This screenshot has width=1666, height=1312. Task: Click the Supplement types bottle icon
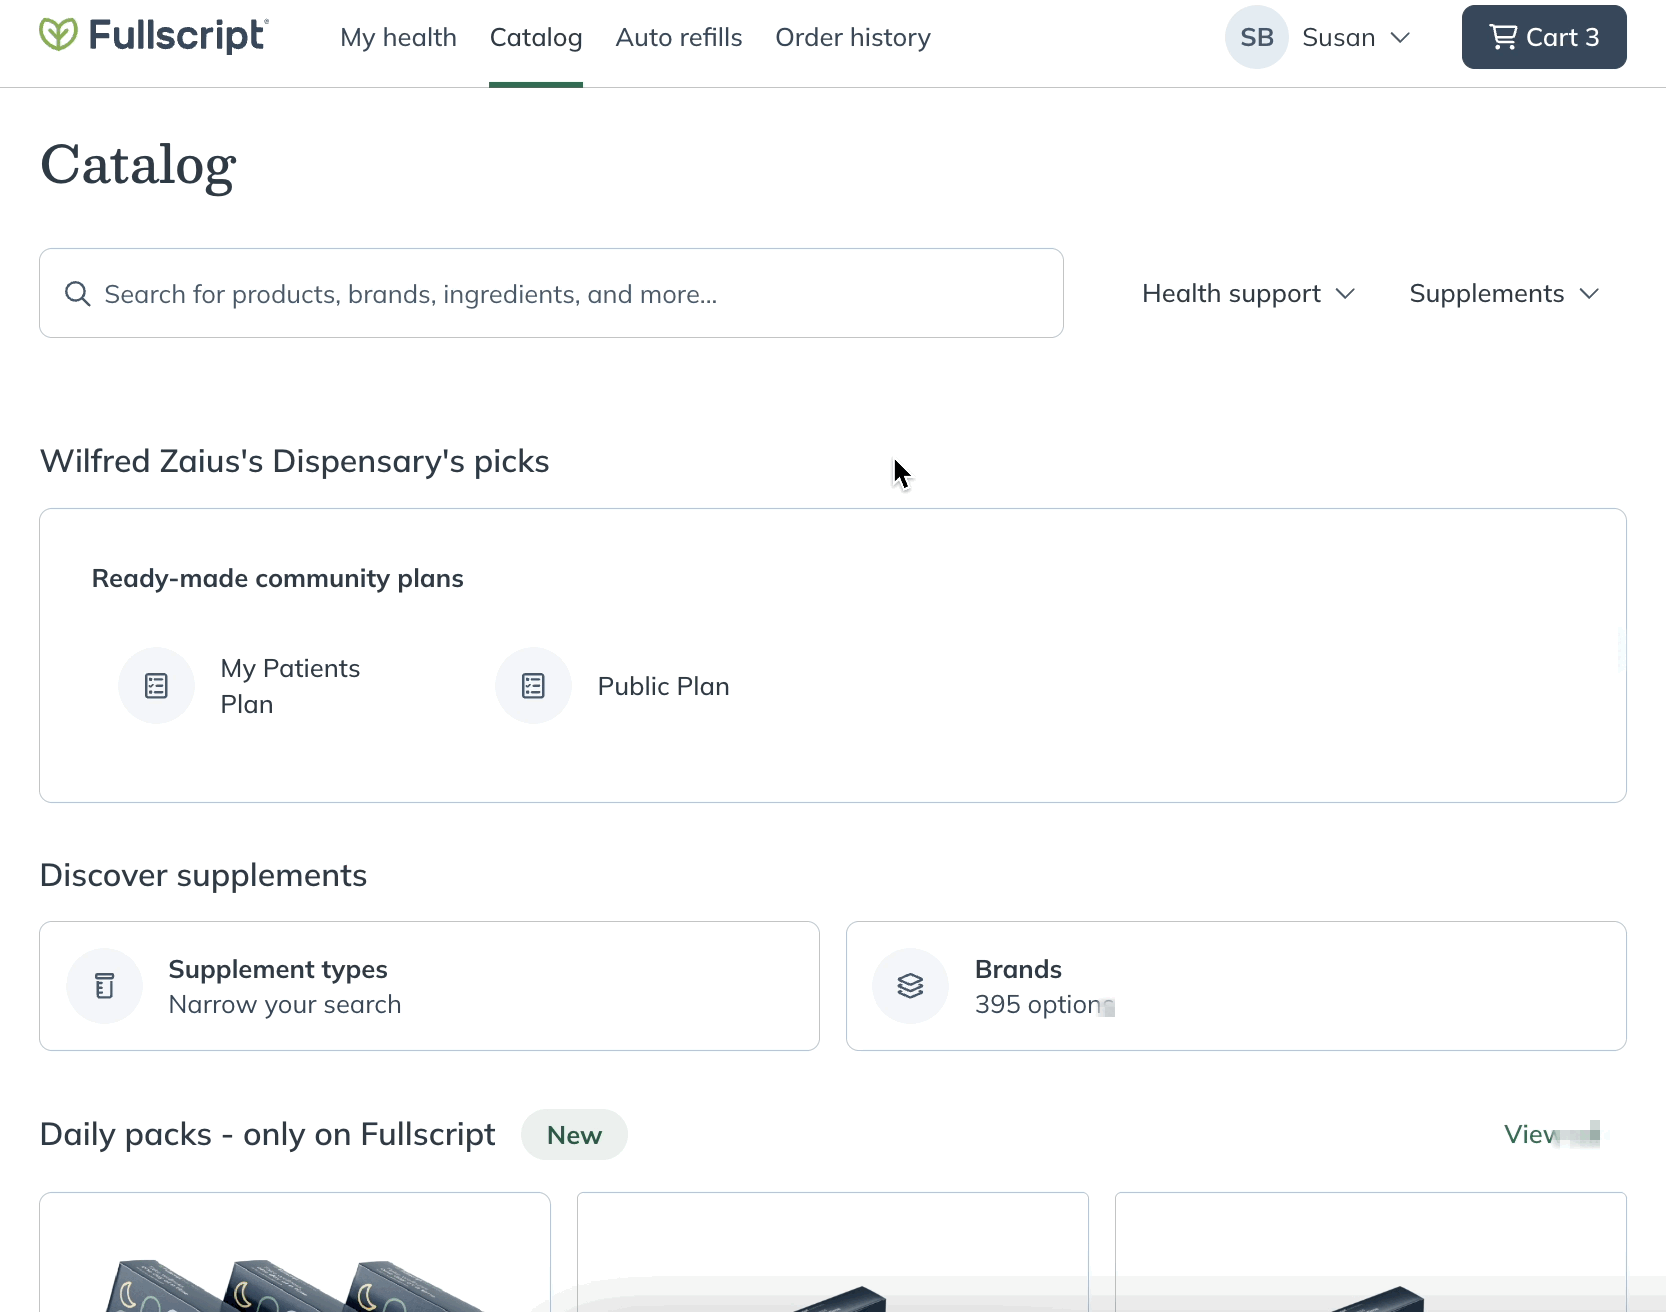[105, 986]
